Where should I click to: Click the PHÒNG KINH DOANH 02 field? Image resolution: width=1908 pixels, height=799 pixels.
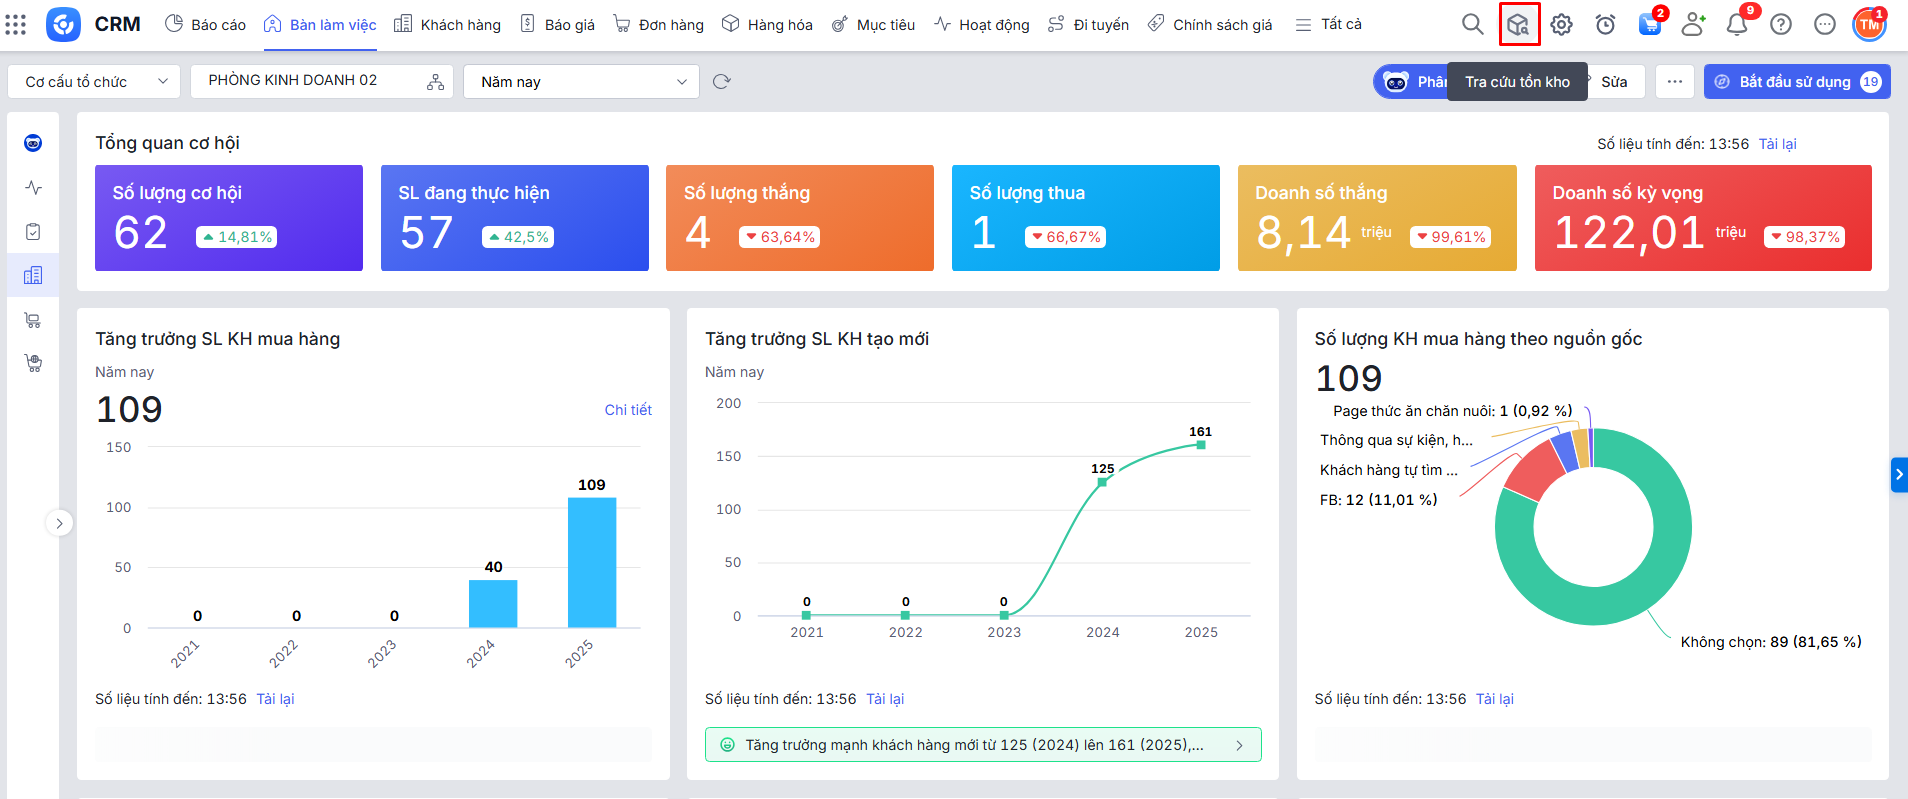click(x=310, y=81)
